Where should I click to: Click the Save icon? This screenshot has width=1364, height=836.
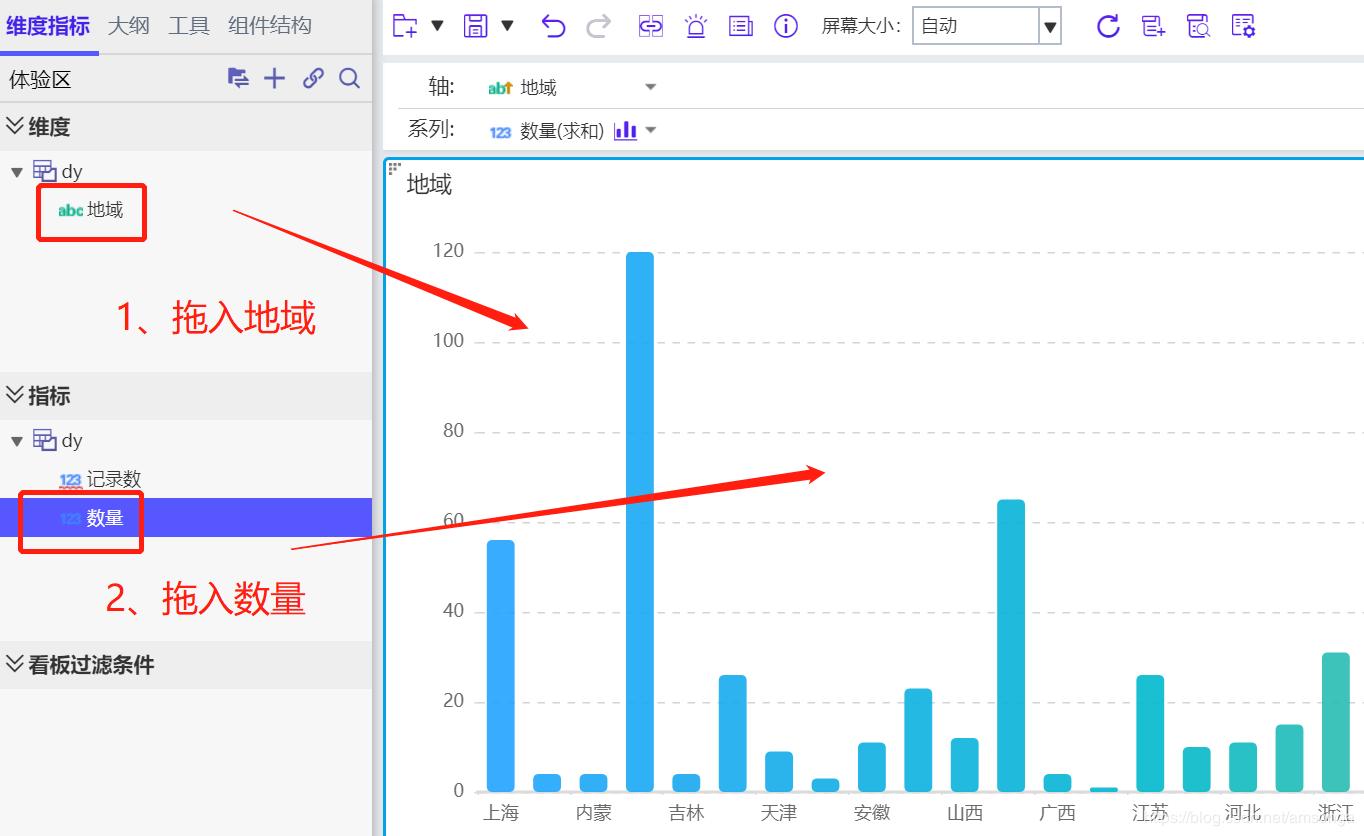pyautogui.click(x=474, y=26)
